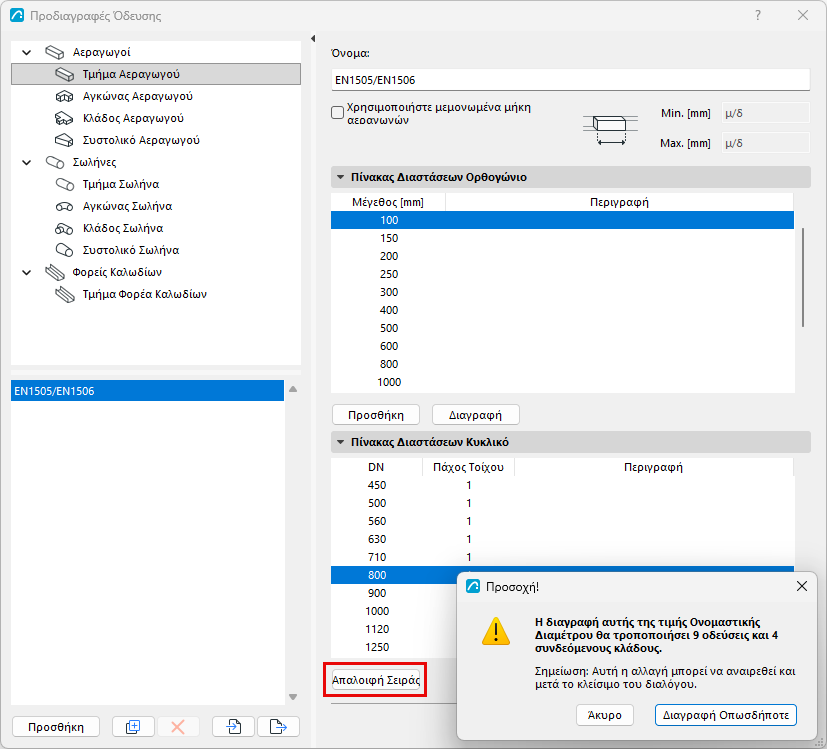The width and height of the screenshot is (827, 749).
Task: Click the Όνομα text field
Action: 570,80
